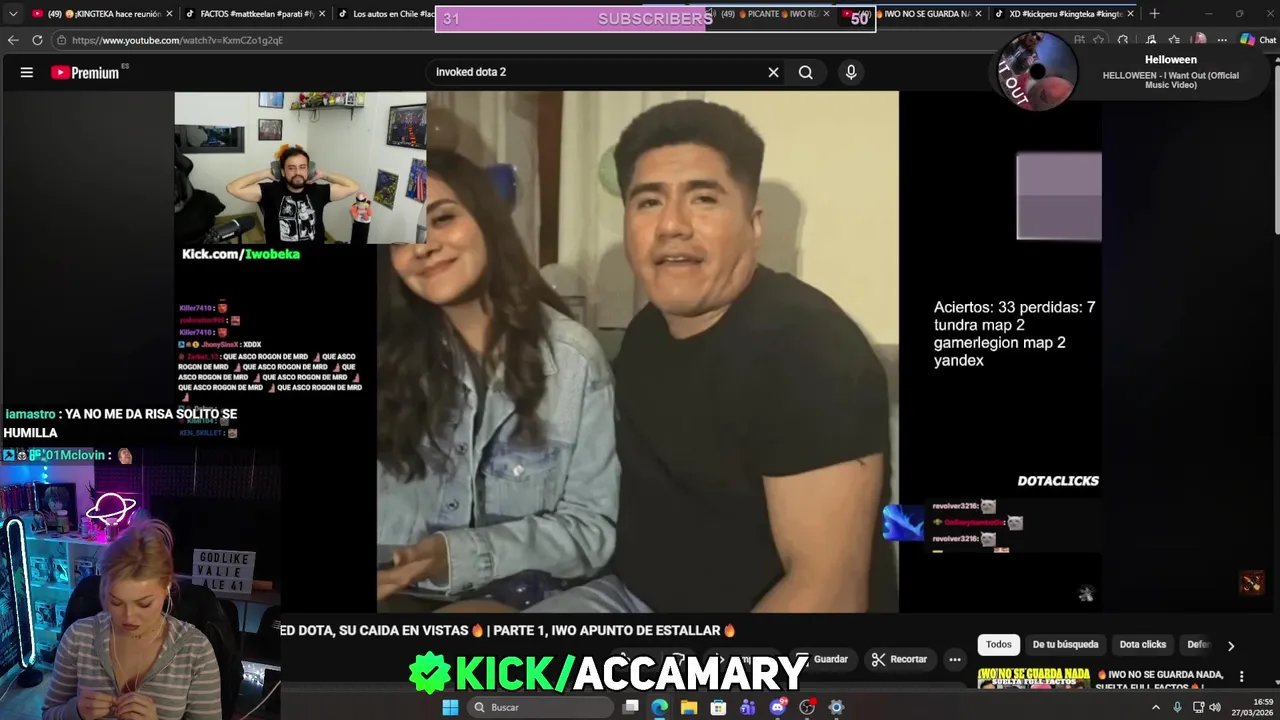Switch to the 'Los autos en Chile' tab

click(385, 14)
